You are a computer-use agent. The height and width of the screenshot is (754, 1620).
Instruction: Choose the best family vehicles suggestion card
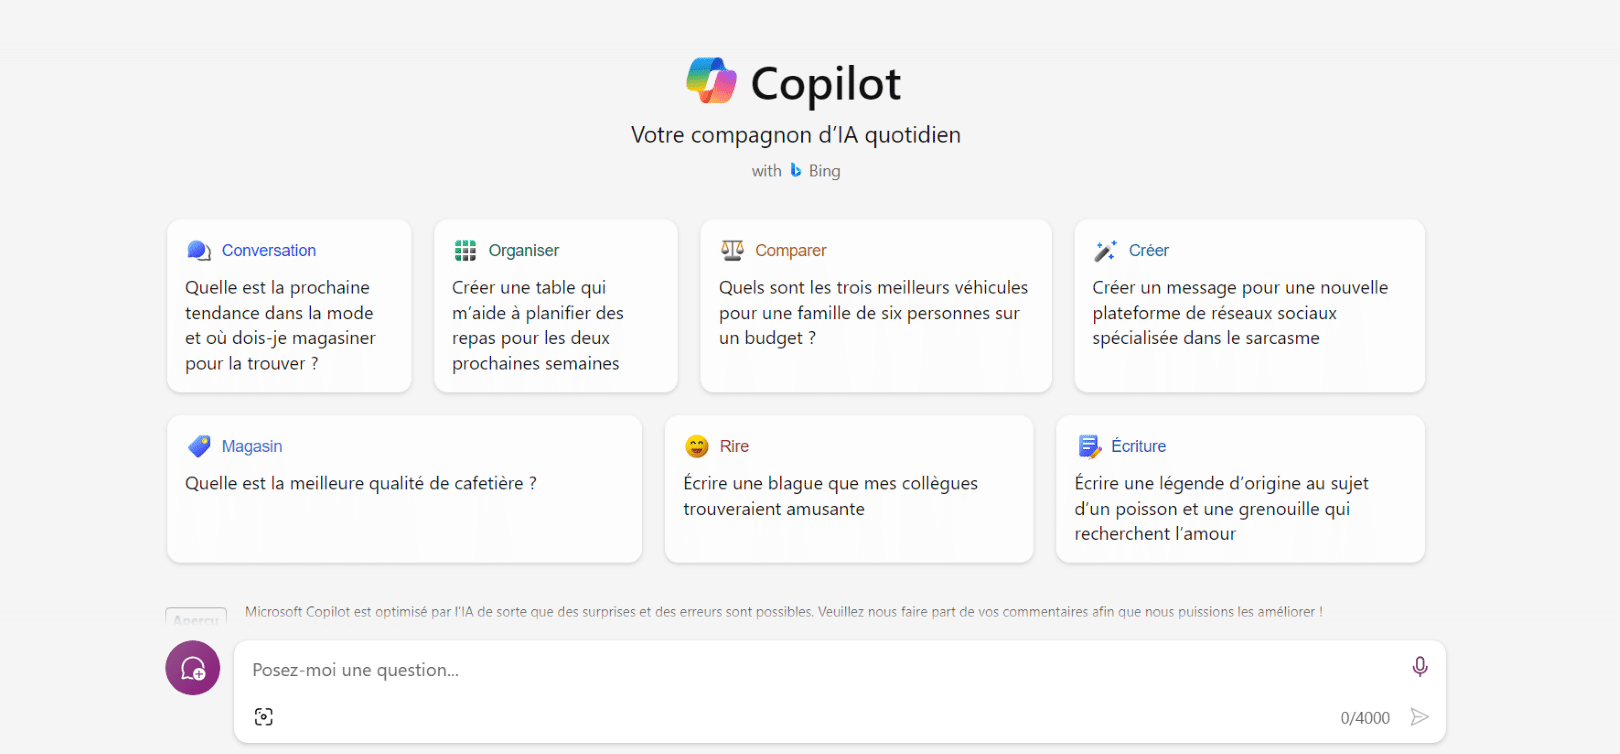click(x=876, y=306)
